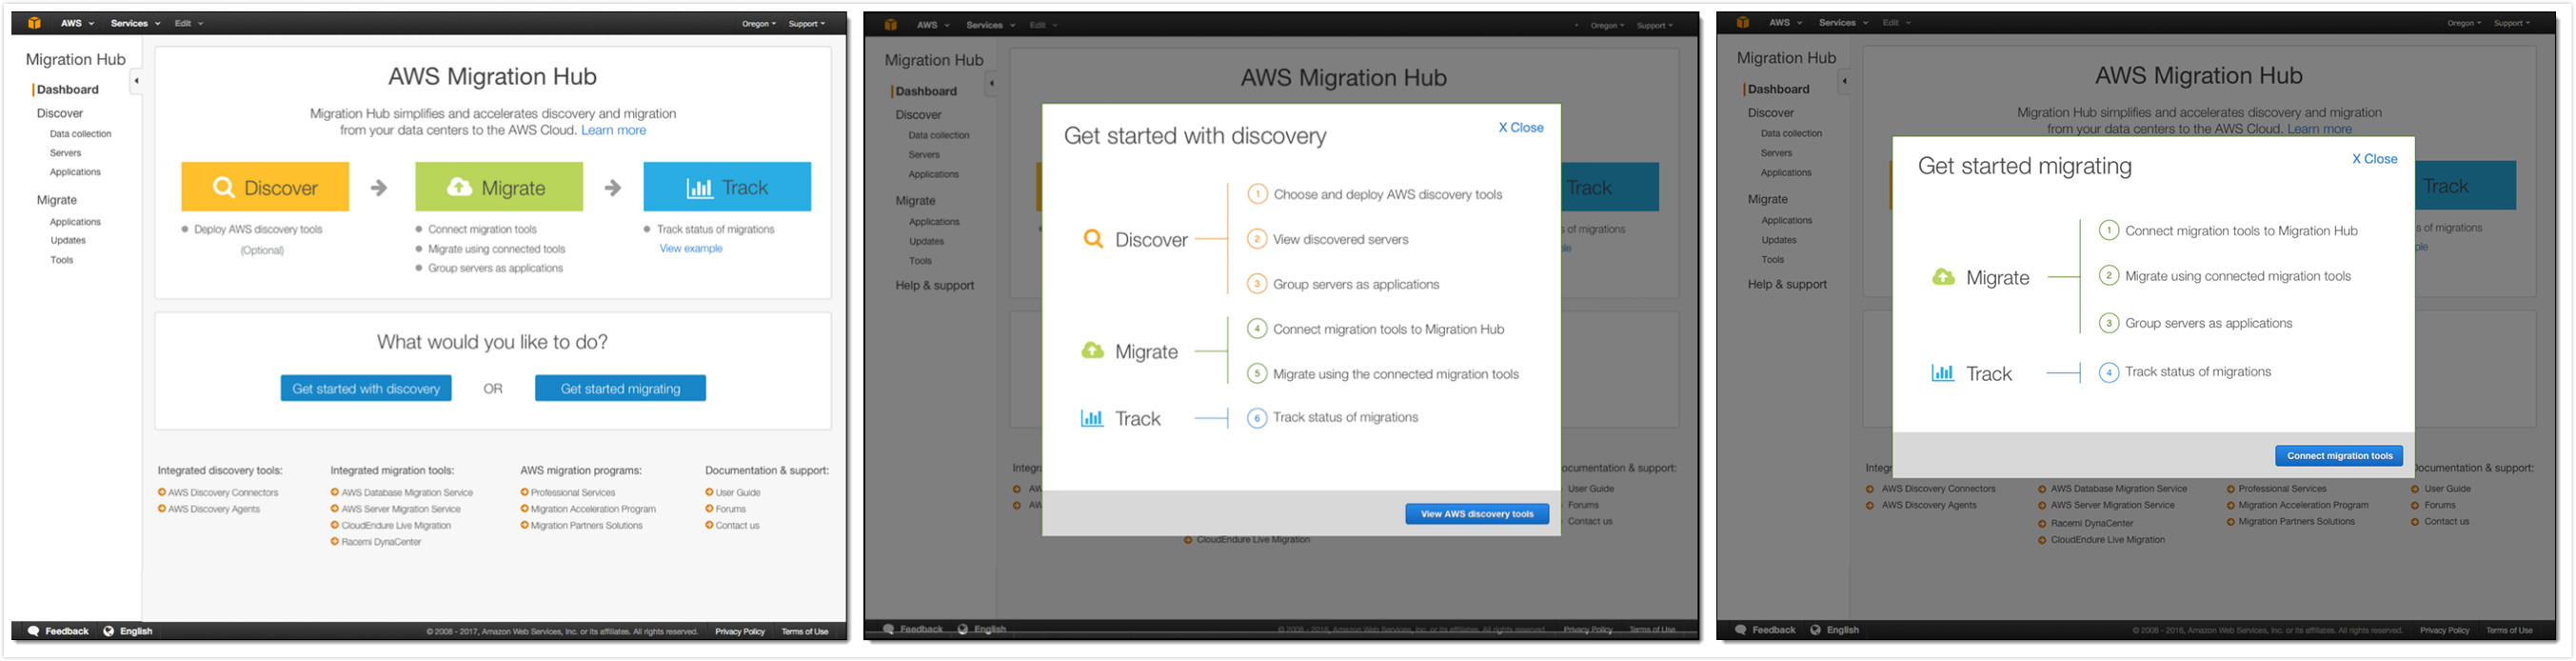This screenshot has height=661, width=2576.
Task: Click Track chart icon in Get started migrating dialog
Action: pyautogui.click(x=1942, y=373)
